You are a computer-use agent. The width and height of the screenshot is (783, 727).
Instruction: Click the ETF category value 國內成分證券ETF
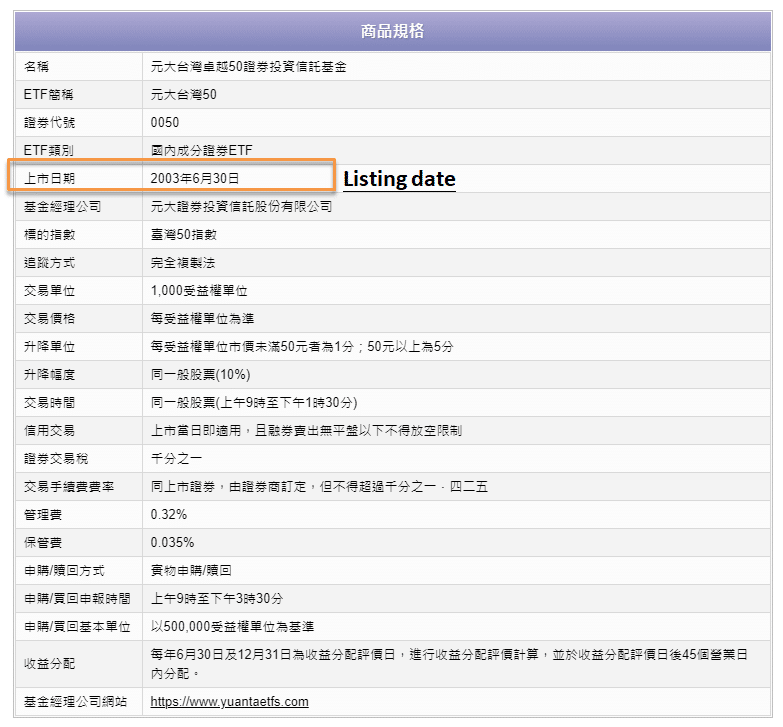pyautogui.click(x=201, y=150)
